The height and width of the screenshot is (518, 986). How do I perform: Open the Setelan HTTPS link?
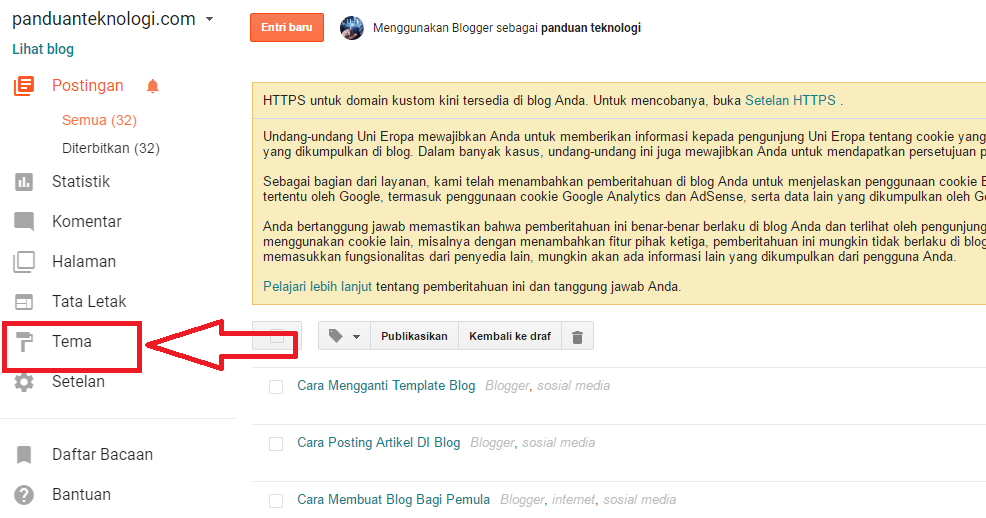click(x=790, y=101)
